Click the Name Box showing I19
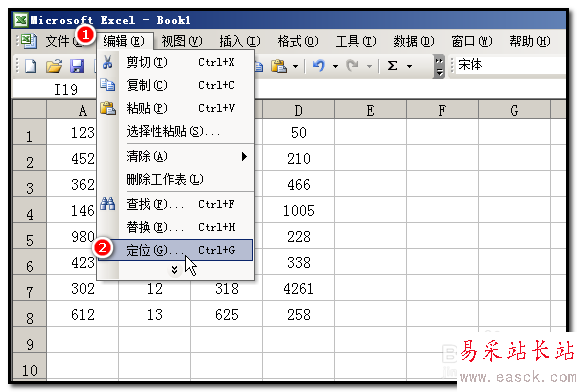This screenshot has height=392, width=577. tap(54, 89)
